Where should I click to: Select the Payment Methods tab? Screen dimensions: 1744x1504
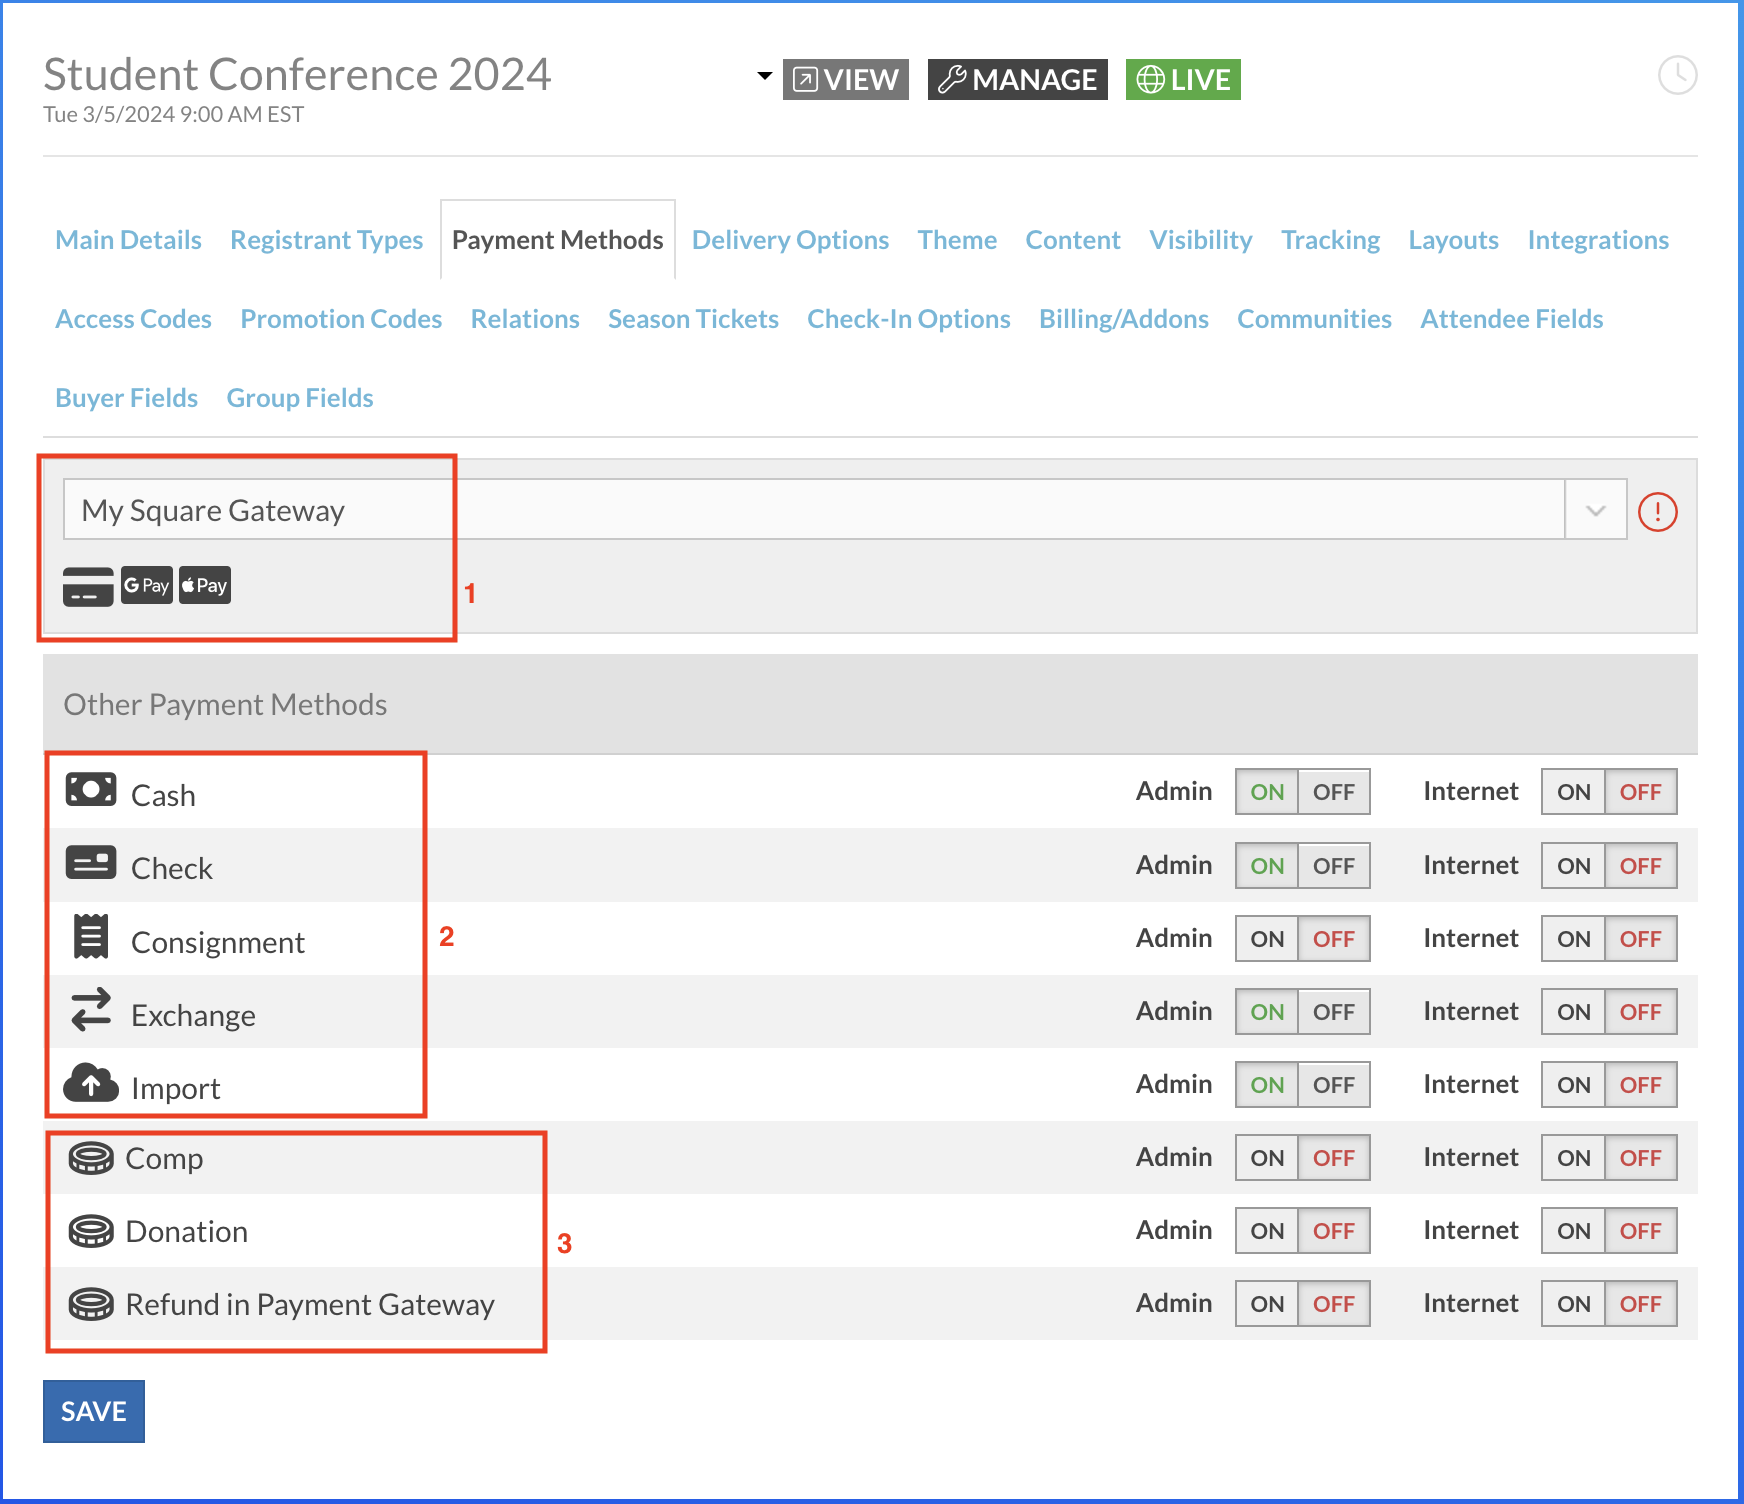[558, 240]
